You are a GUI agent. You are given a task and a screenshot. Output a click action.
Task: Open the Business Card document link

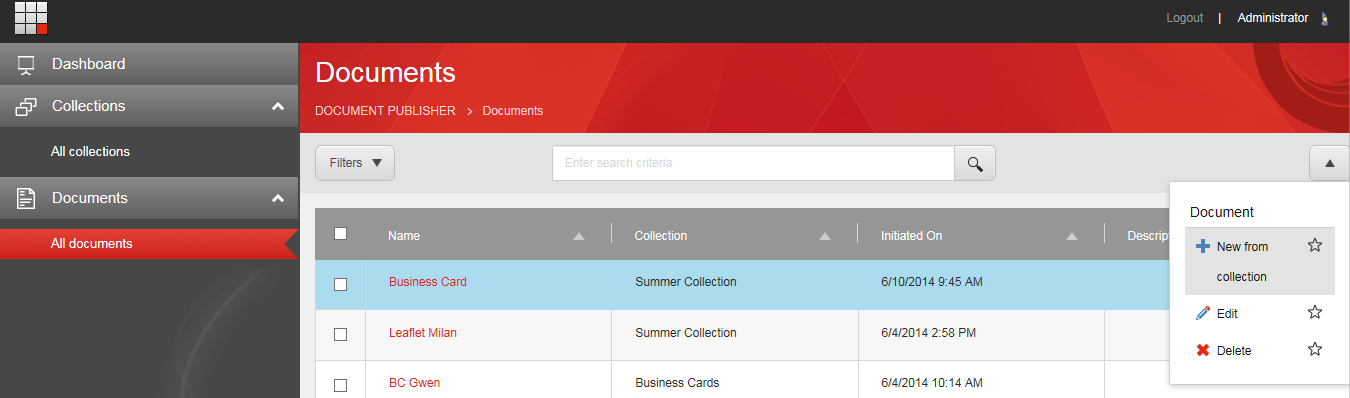pos(427,282)
